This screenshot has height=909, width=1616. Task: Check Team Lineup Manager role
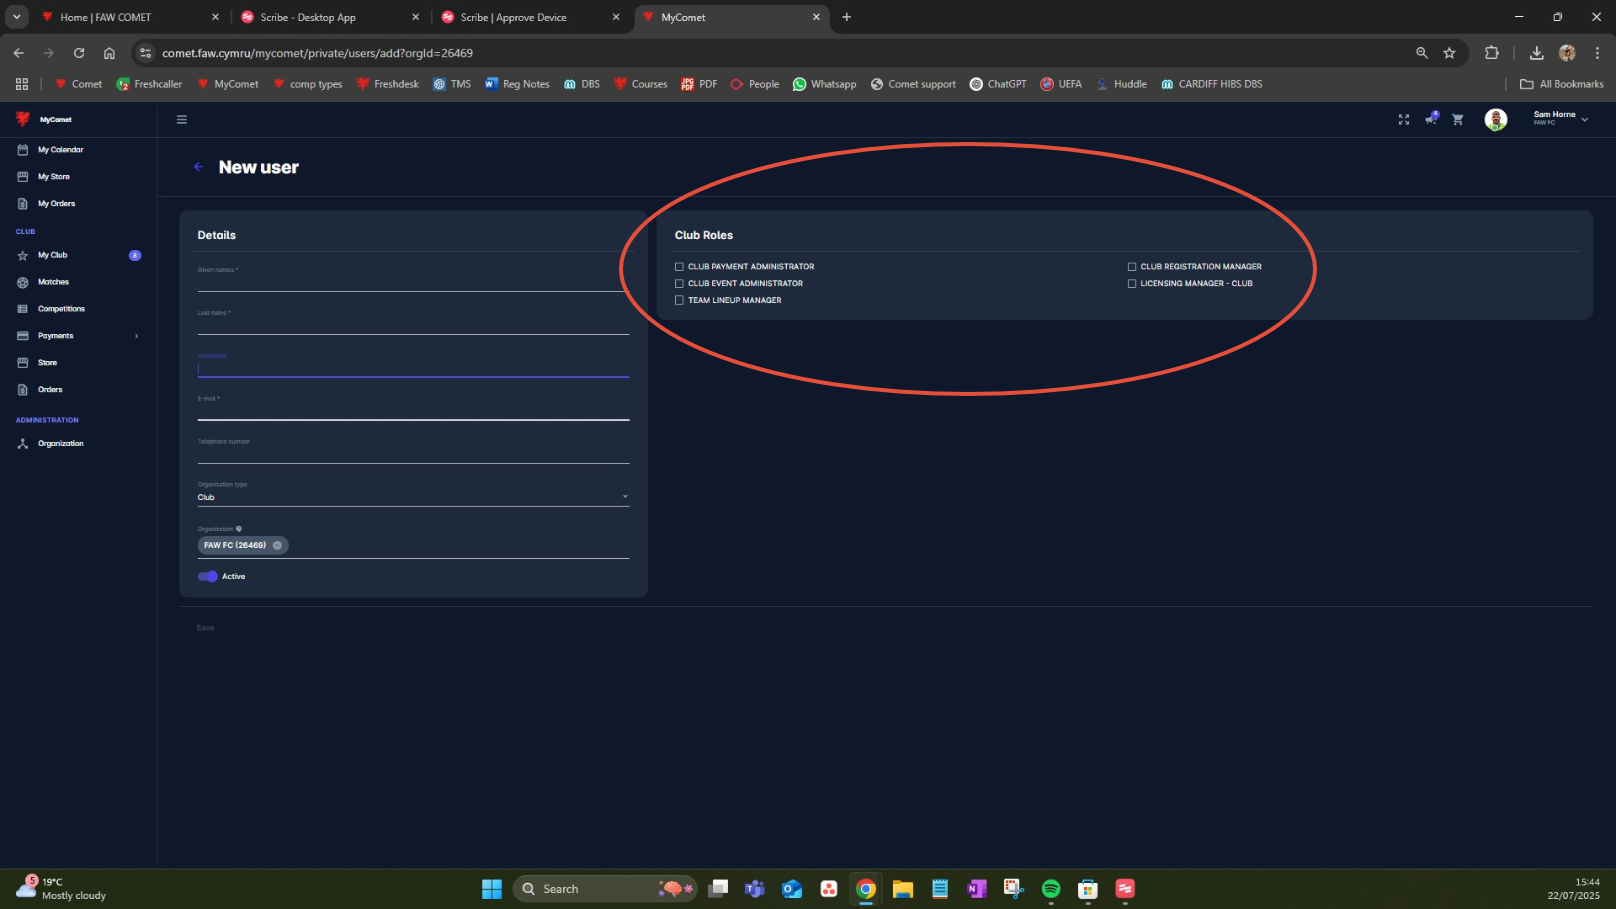click(x=679, y=301)
